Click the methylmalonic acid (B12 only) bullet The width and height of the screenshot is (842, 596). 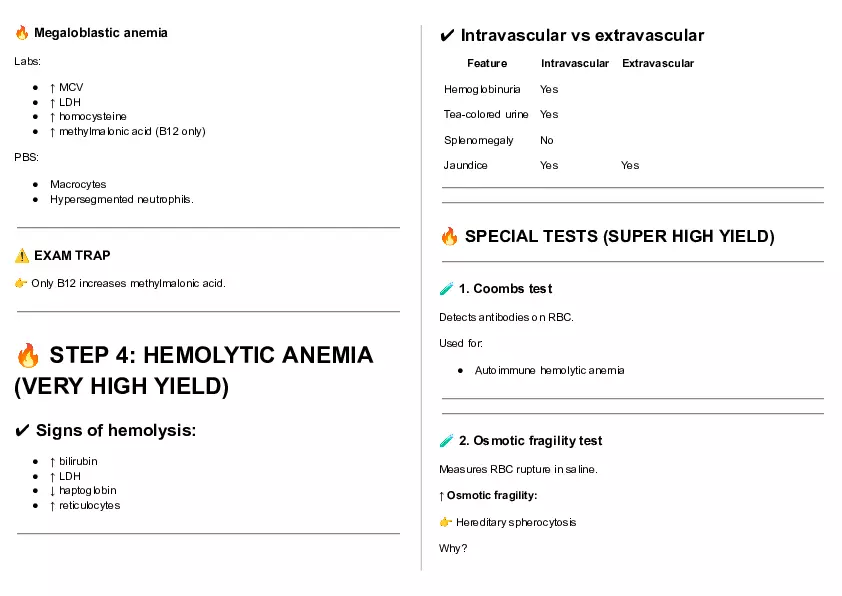[x=131, y=131]
